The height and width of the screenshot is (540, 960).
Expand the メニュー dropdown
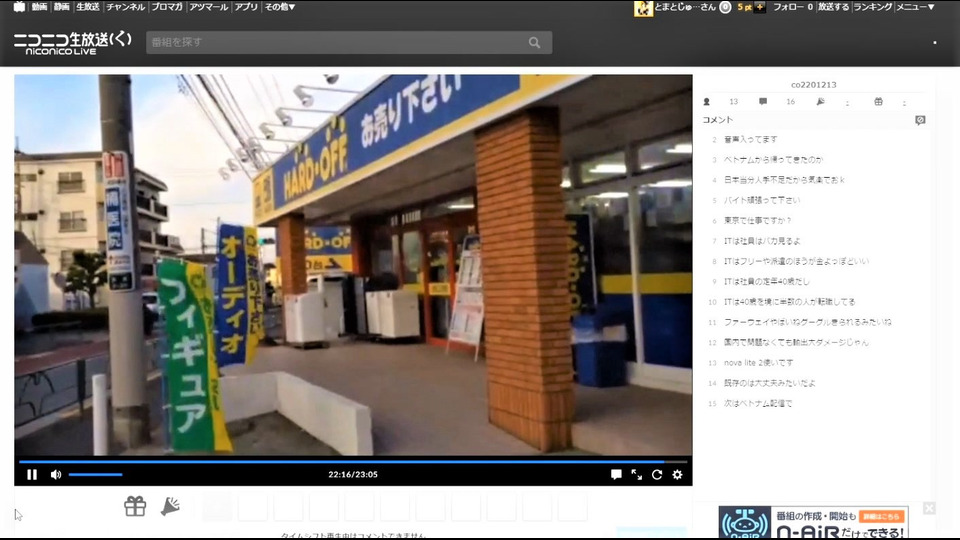coord(916,7)
